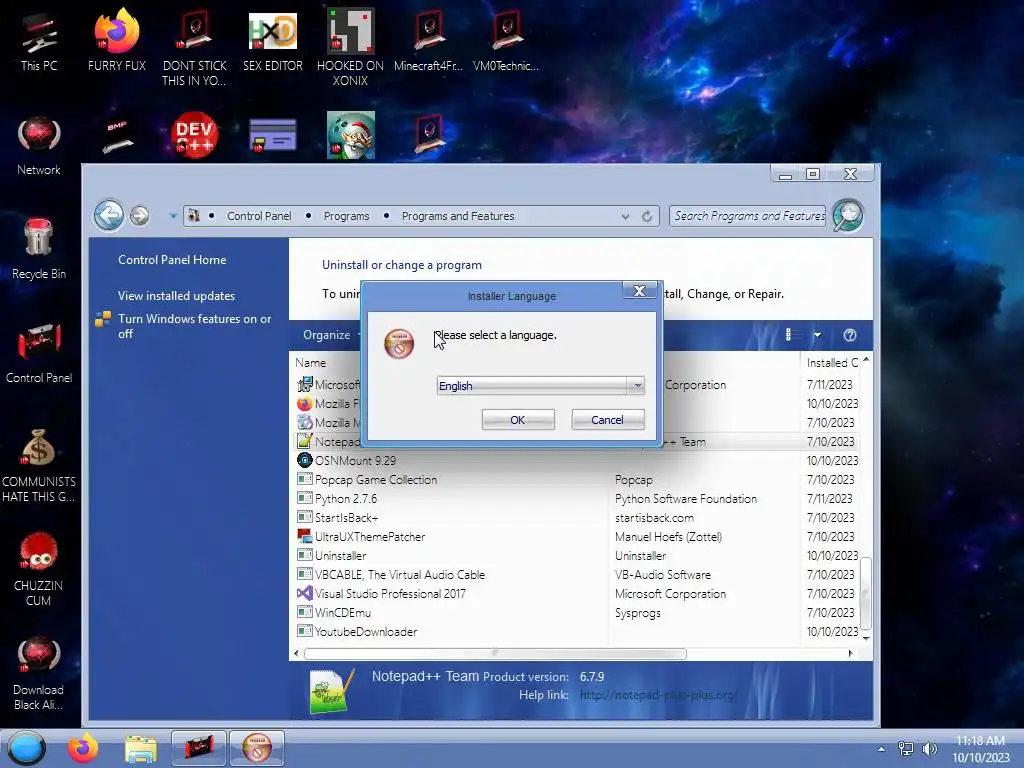This screenshot has width=1024, height=768.
Task: Open the SEX EDITOR HxD shortcut
Action: point(273,41)
